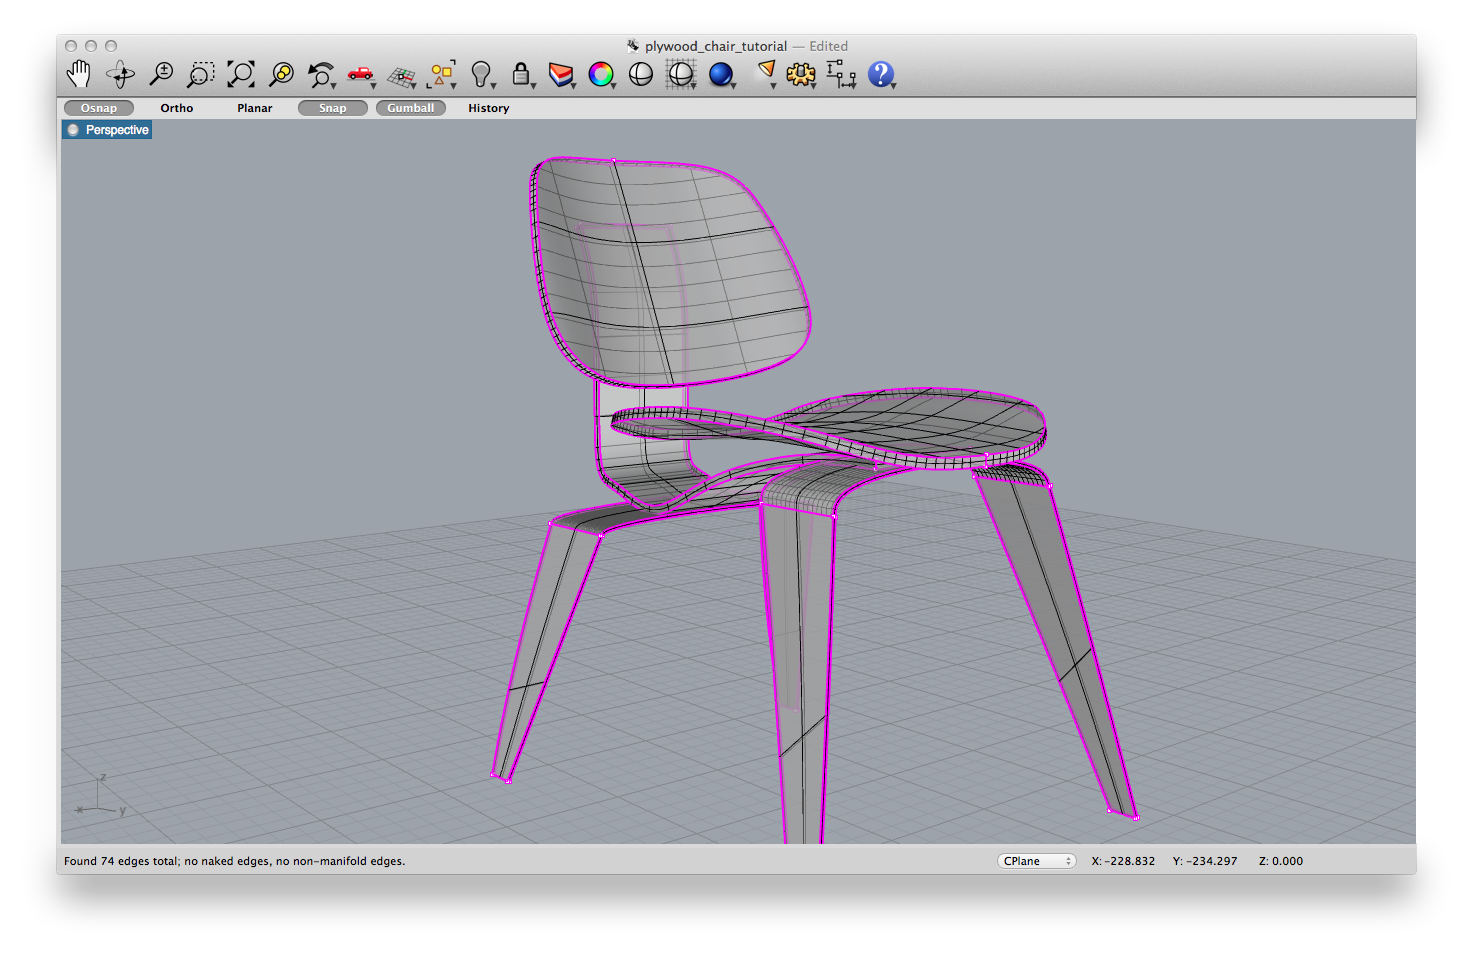Expand the Undo View flyout
Screen dimensions: 1473x953
point(333,86)
